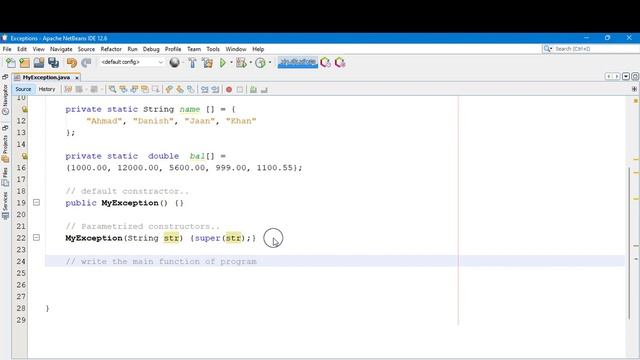Click Clean and Build Project icon
This screenshot has width=640, height=360.
tap(208, 62)
